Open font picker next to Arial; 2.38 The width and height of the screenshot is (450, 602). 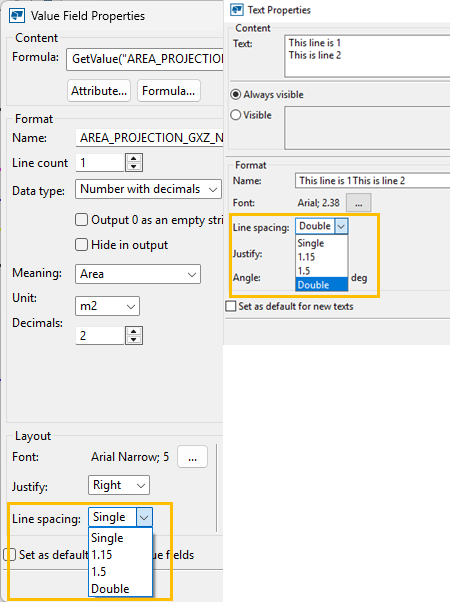pos(359,203)
